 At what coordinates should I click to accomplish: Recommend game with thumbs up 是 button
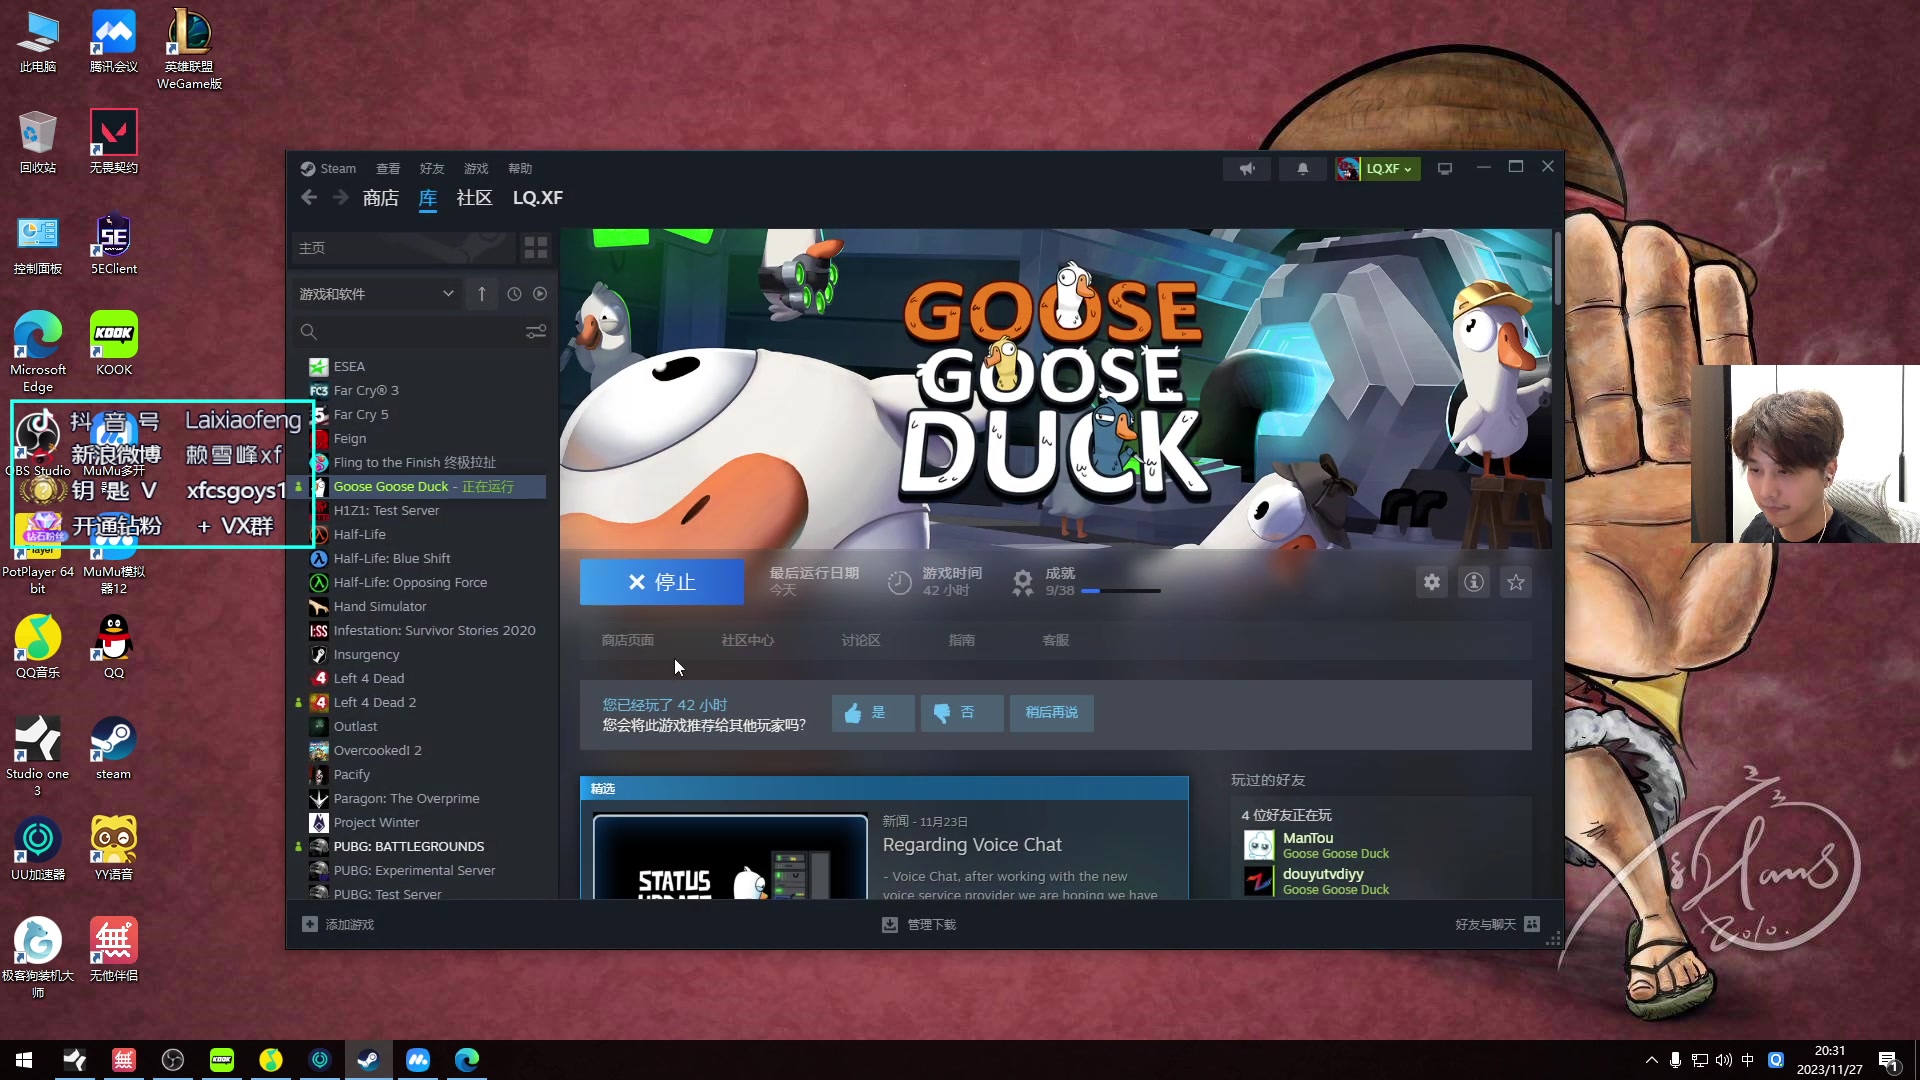(x=873, y=713)
